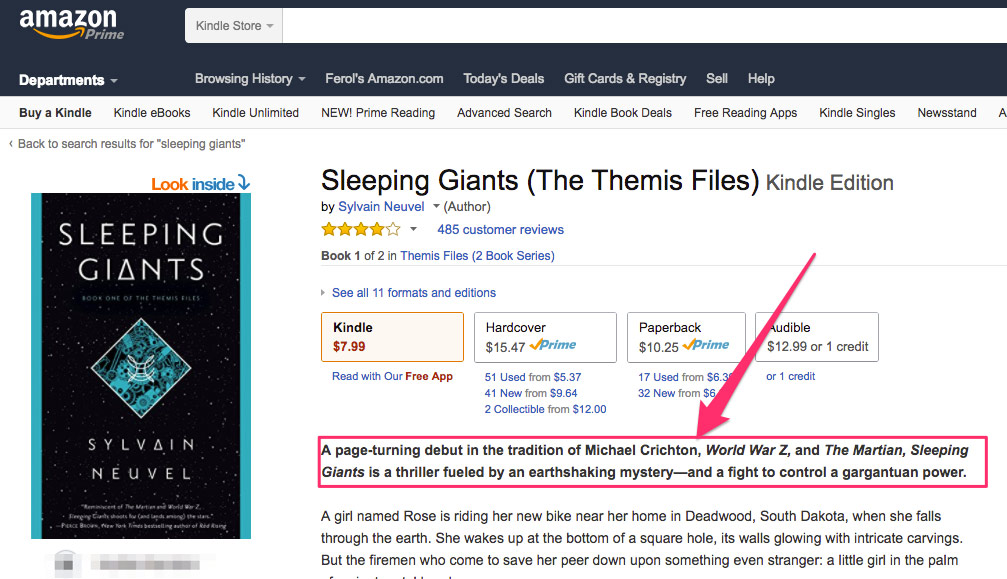Select the Paperback $10.25 format box
The image size is (1007, 579).
click(686, 337)
